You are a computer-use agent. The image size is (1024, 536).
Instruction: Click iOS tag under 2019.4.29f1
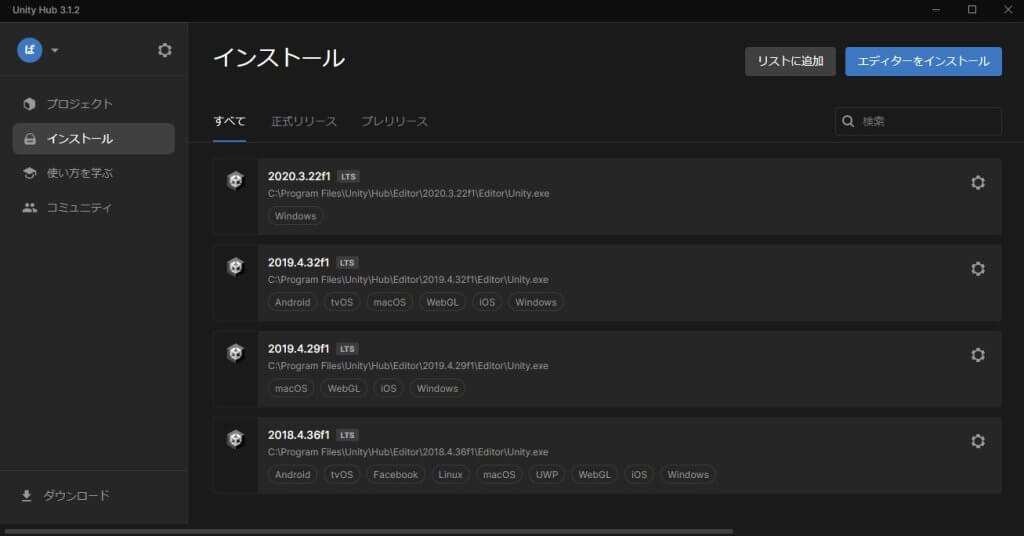click(388, 388)
